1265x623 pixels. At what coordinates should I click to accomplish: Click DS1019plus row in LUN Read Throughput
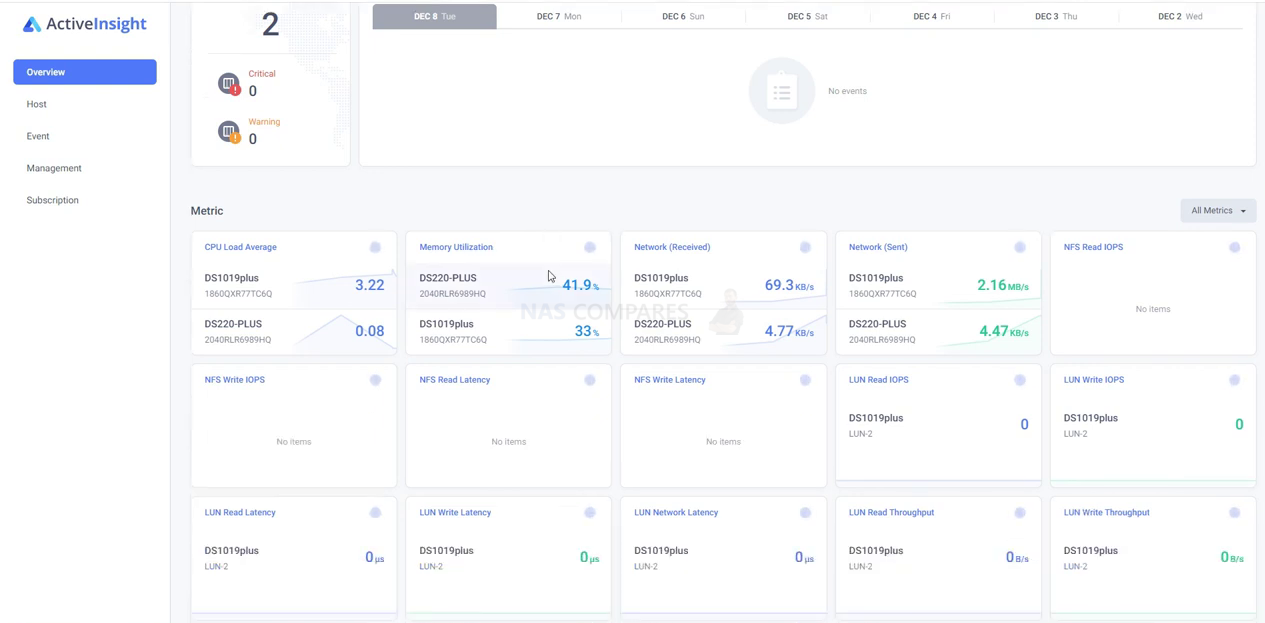938,558
